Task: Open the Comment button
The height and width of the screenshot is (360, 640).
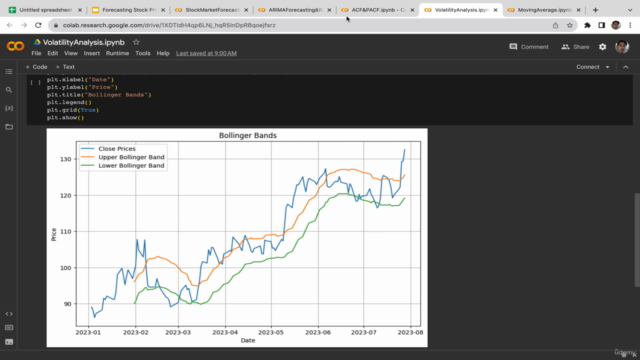Action: pos(529,47)
